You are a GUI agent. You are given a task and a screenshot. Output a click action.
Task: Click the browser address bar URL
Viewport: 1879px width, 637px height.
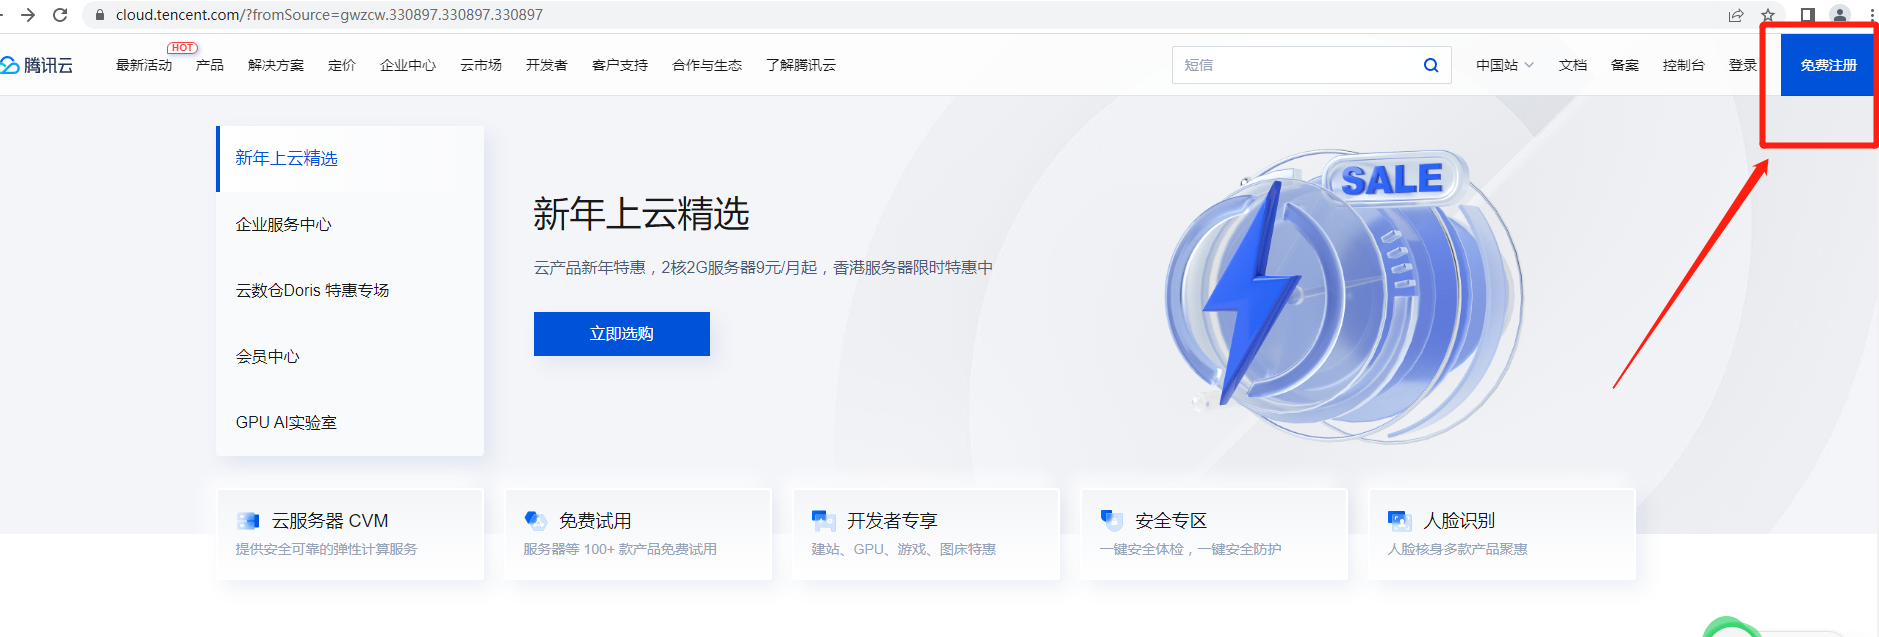[x=329, y=15]
